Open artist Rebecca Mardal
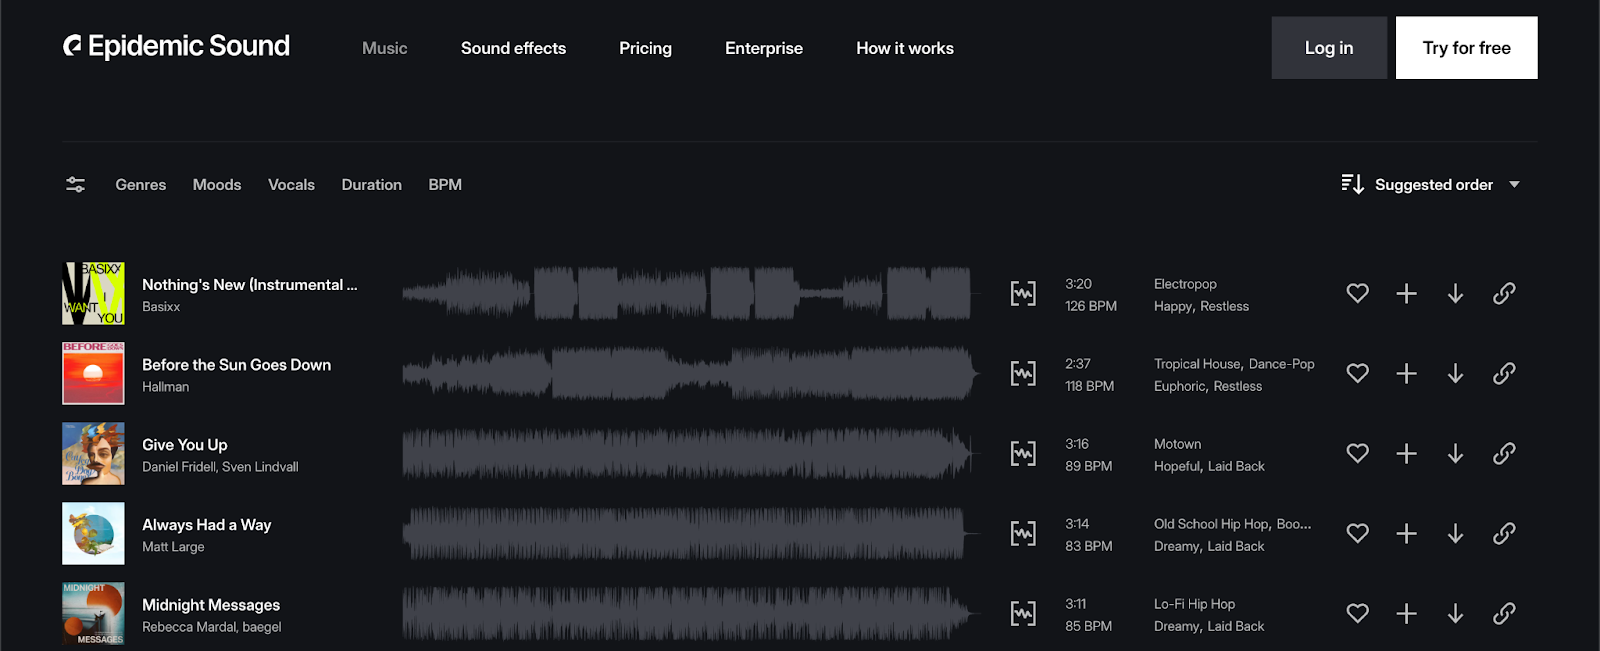Viewport: 1600px width, 651px height. coord(188,627)
